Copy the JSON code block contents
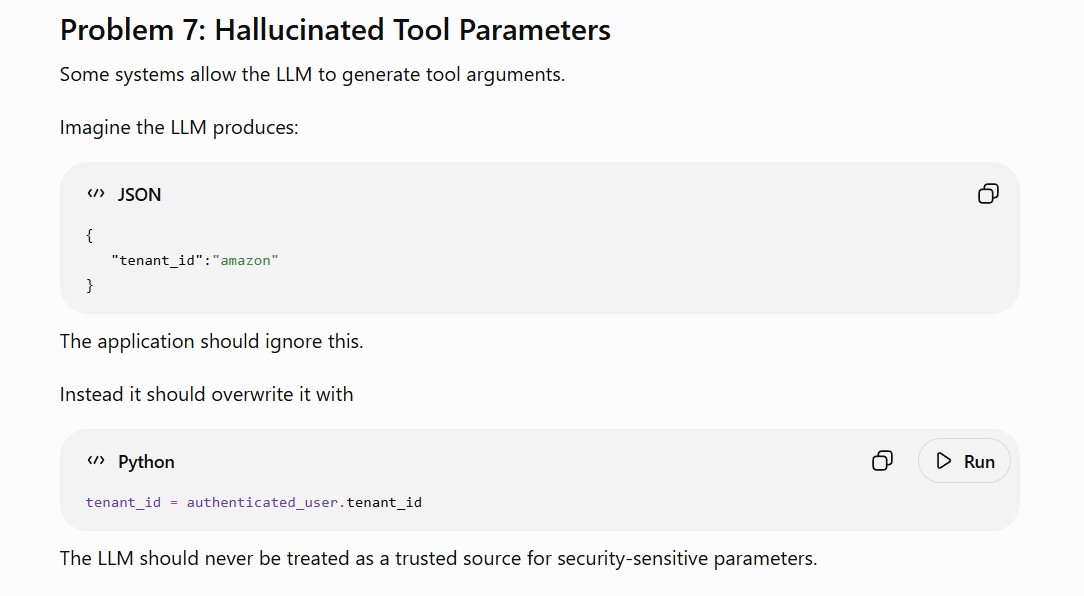 point(988,194)
